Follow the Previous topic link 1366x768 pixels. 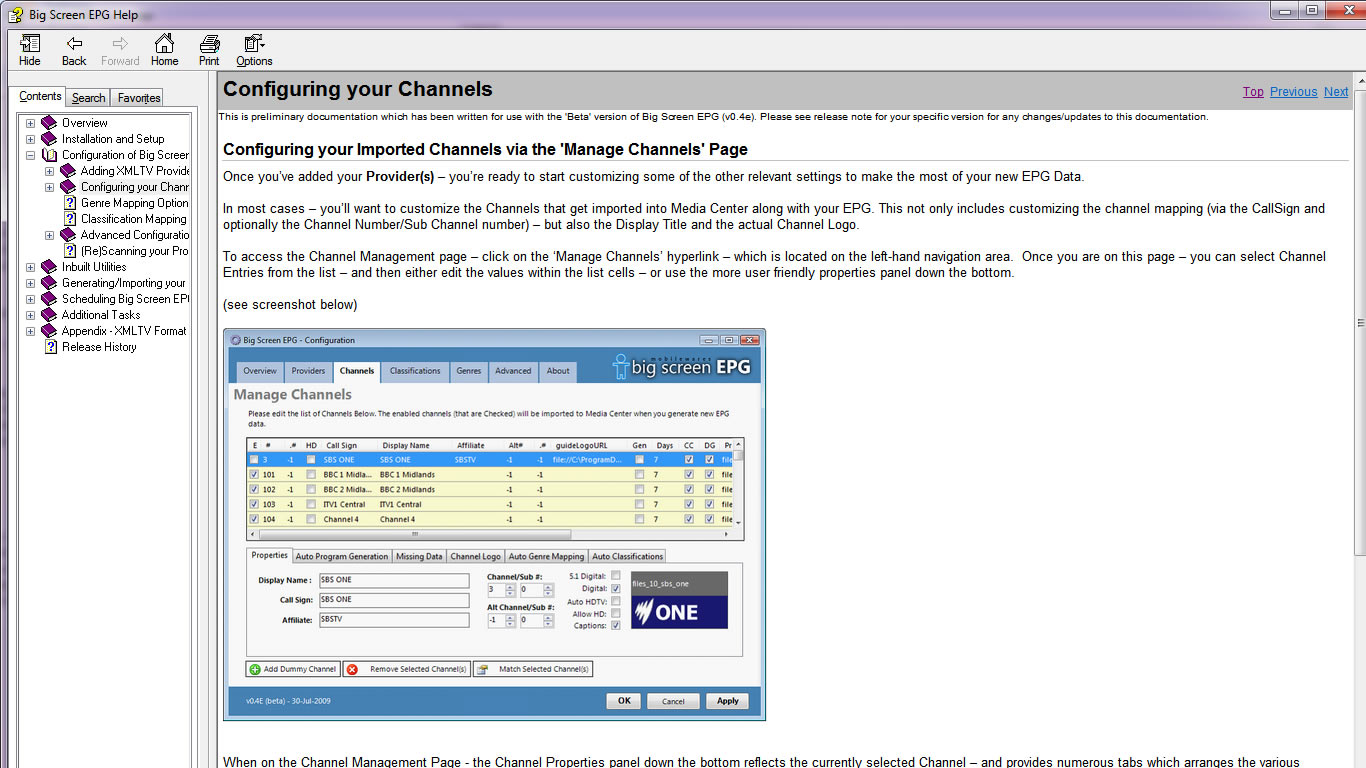click(x=1294, y=91)
